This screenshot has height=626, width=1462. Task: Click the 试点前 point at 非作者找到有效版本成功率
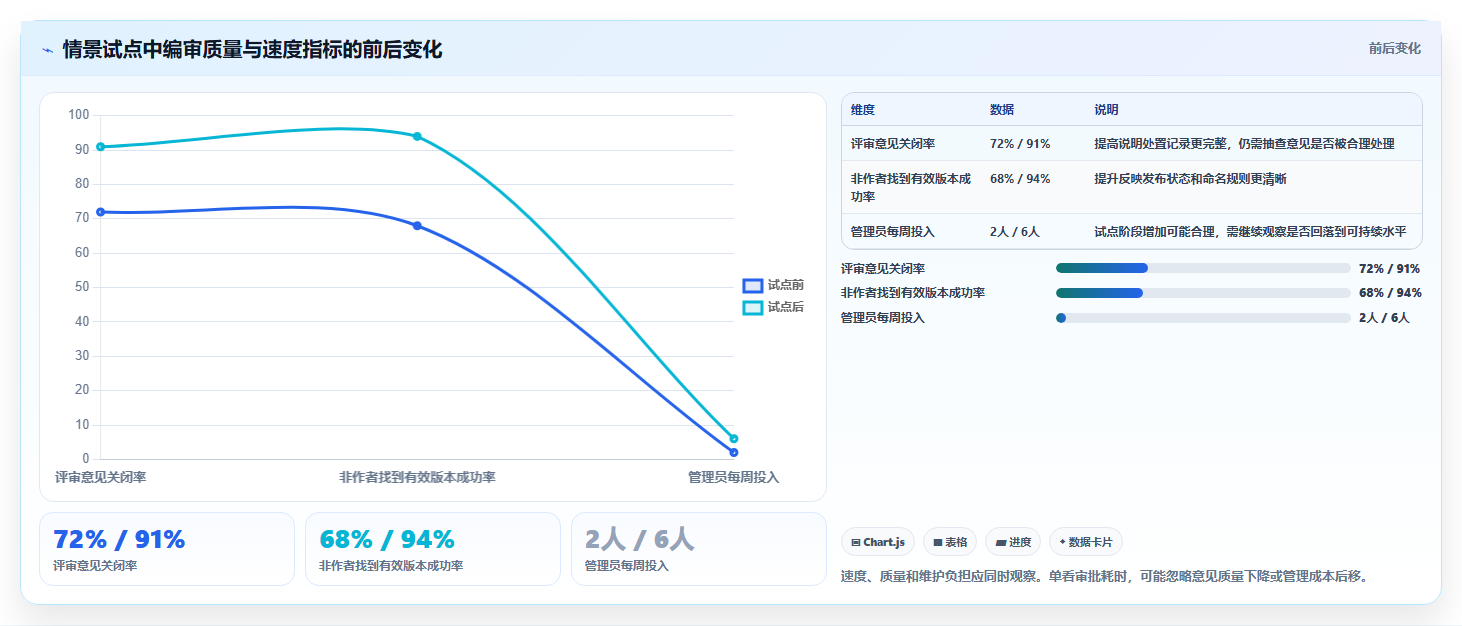click(417, 226)
